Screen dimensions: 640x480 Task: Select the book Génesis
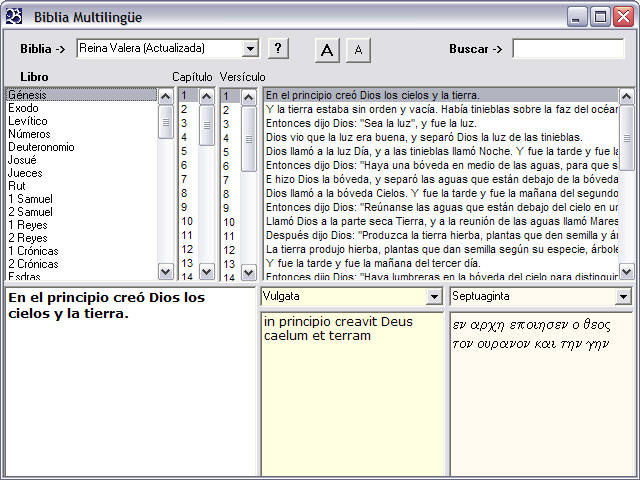[x=82, y=95]
